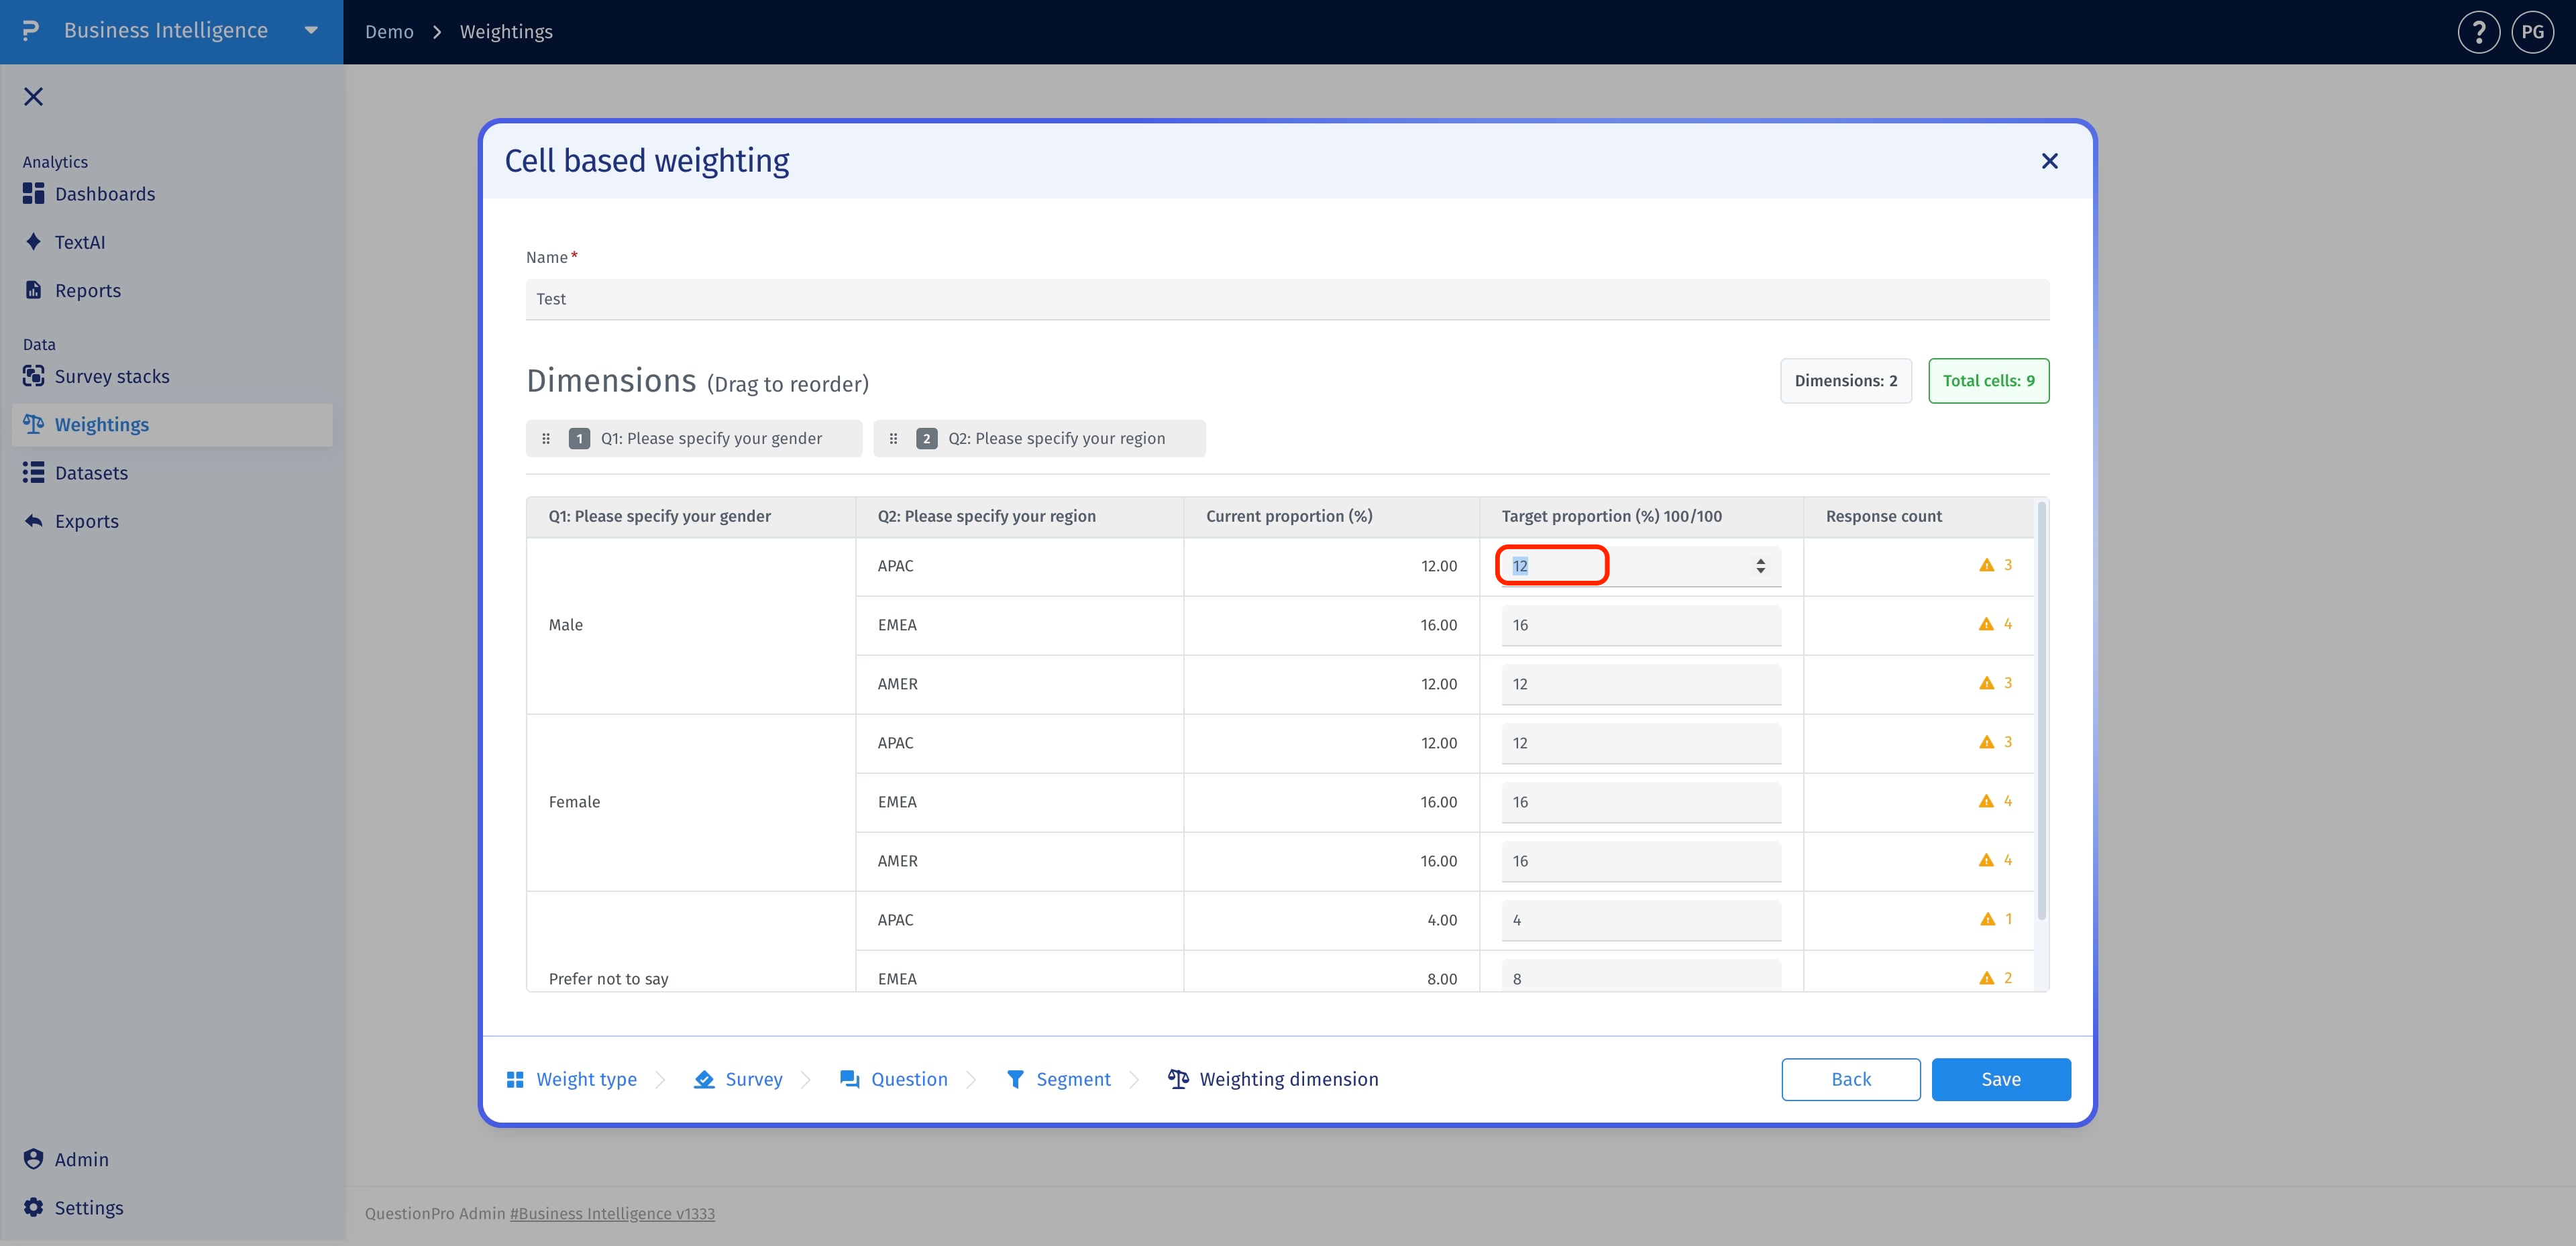Click the Demo breadcrumb link
The image size is (2576, 1246).
click(389, 32)
